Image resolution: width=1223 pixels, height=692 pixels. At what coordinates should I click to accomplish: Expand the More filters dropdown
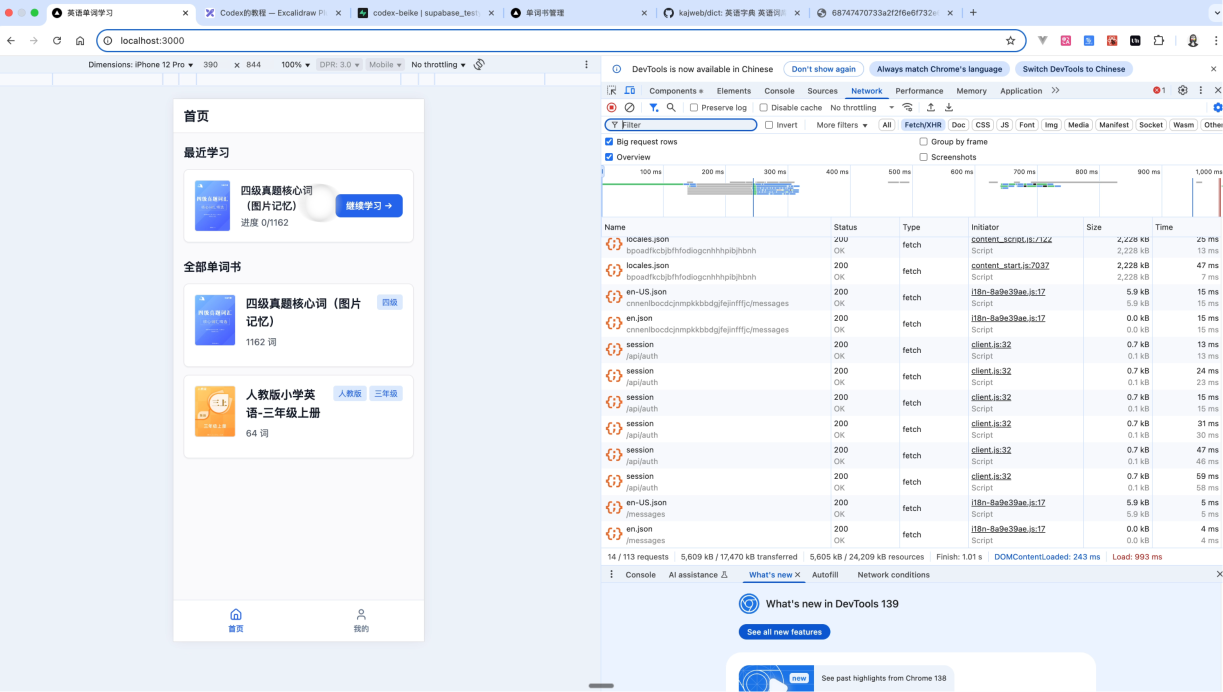tap(842, 125)
